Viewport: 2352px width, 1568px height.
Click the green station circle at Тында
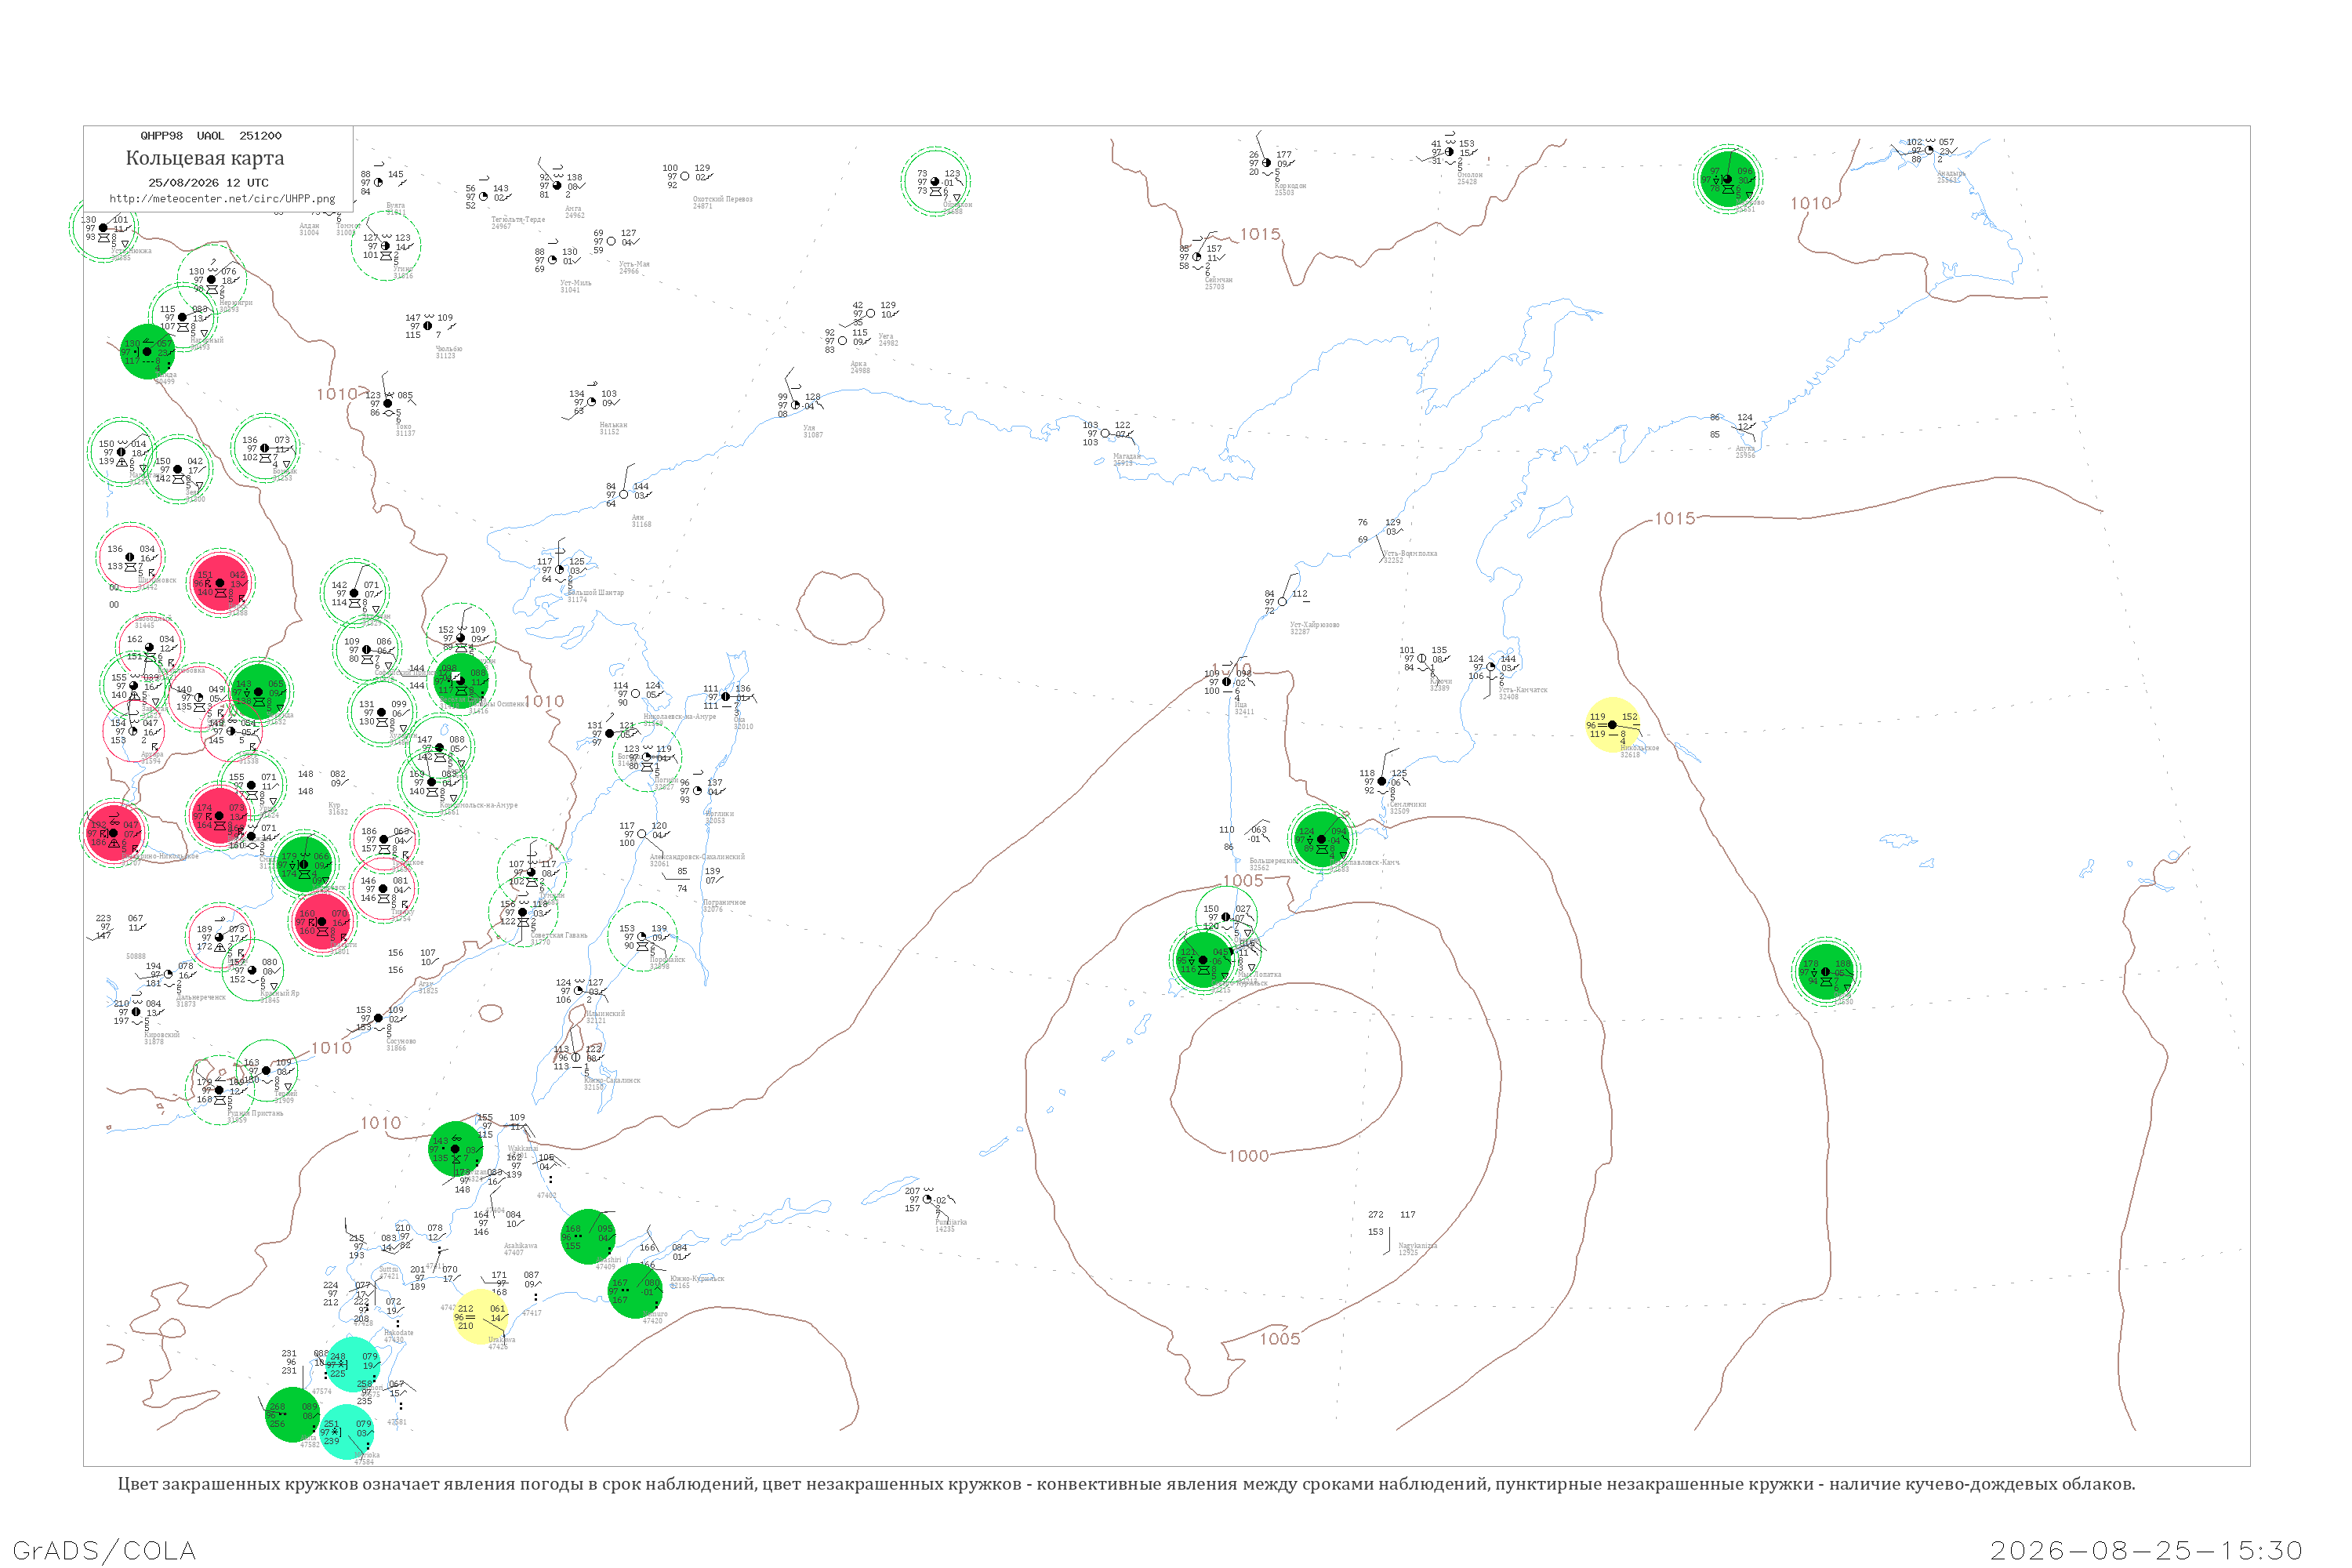coord(147,352)
